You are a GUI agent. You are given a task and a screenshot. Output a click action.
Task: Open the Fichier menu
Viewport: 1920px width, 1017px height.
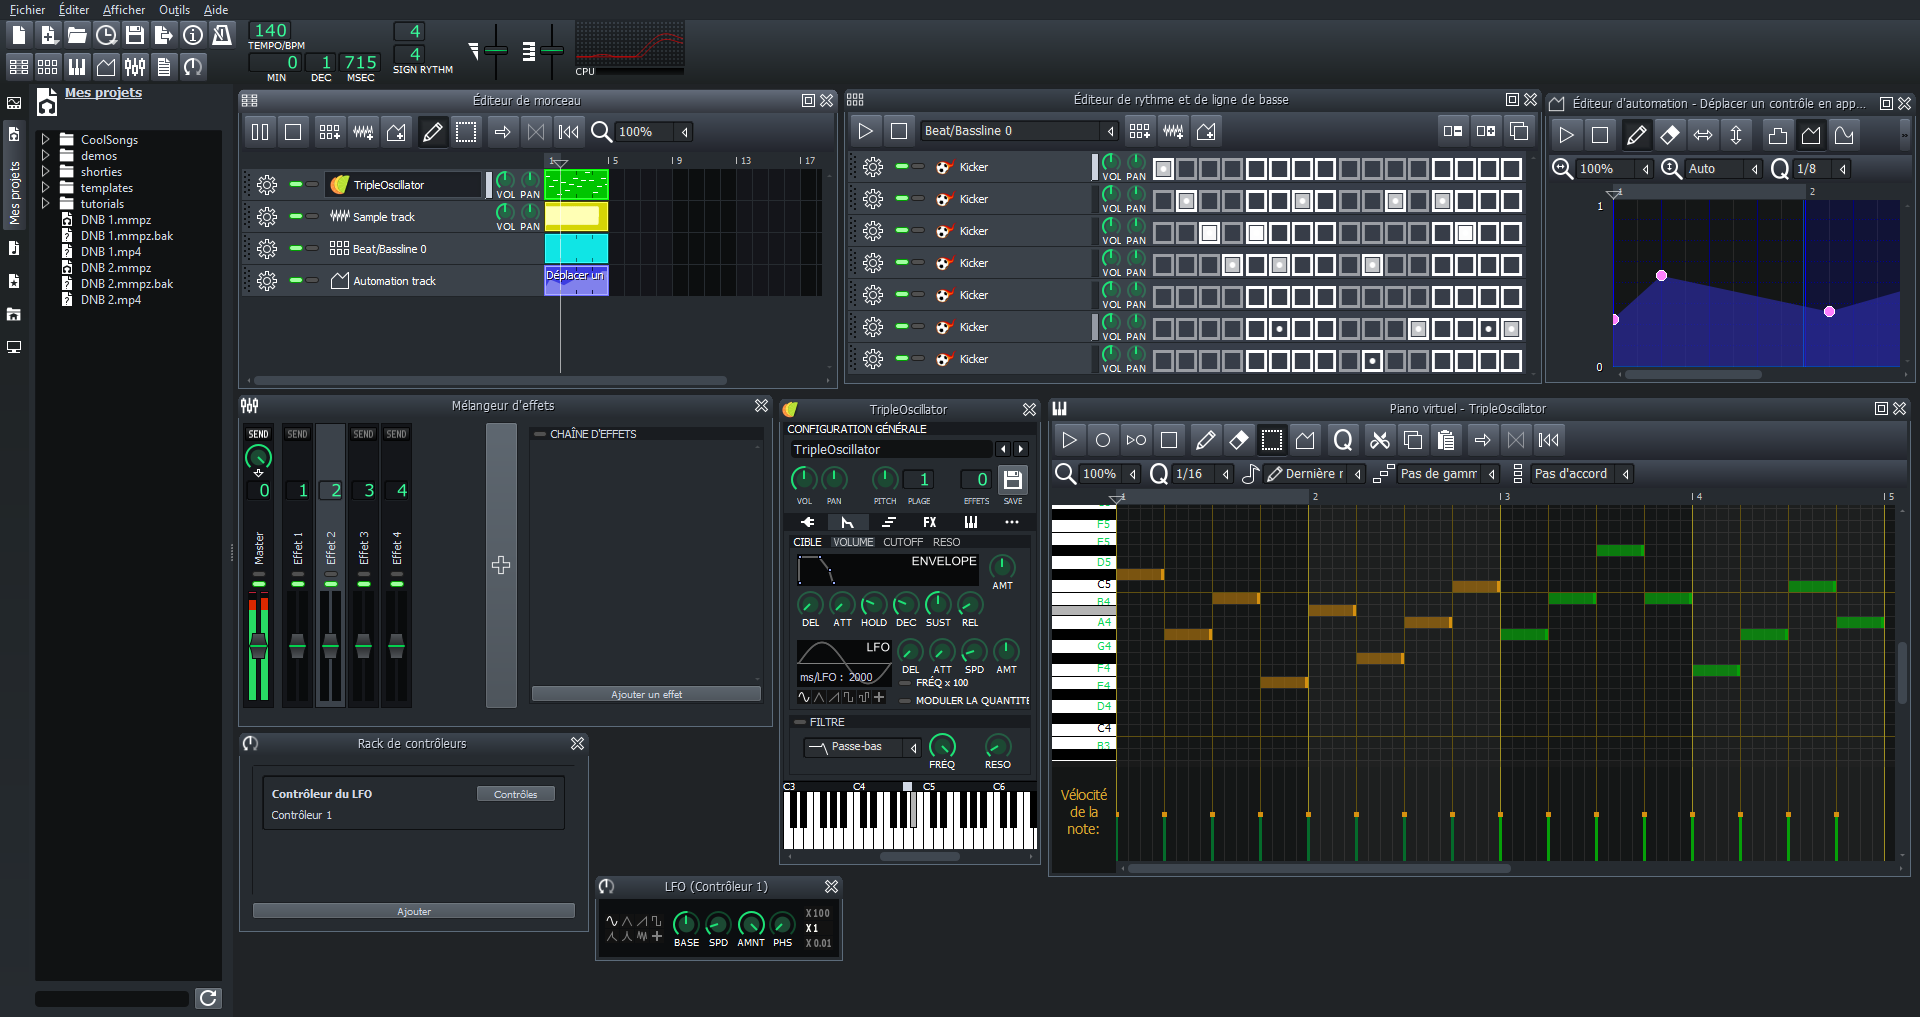pyautogui.click(x=27, y=10)
